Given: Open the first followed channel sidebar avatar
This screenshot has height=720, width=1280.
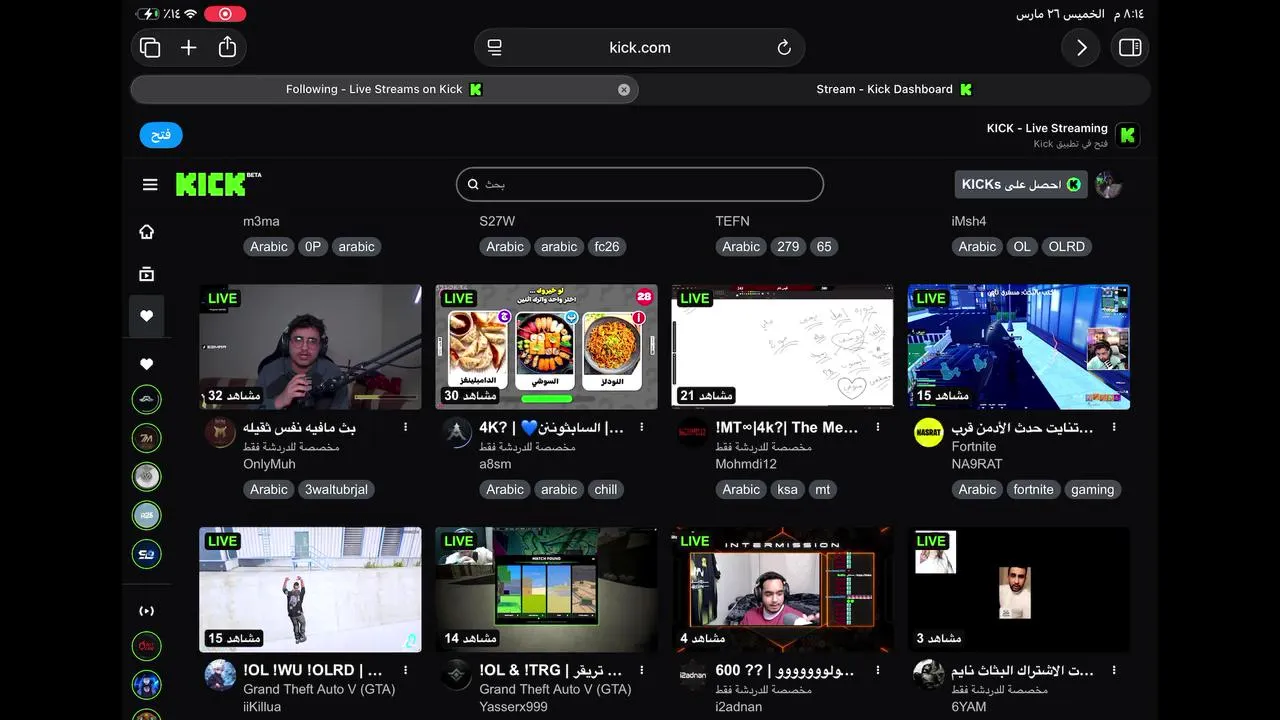Looking at the screenshot, I should click(147, 400).
